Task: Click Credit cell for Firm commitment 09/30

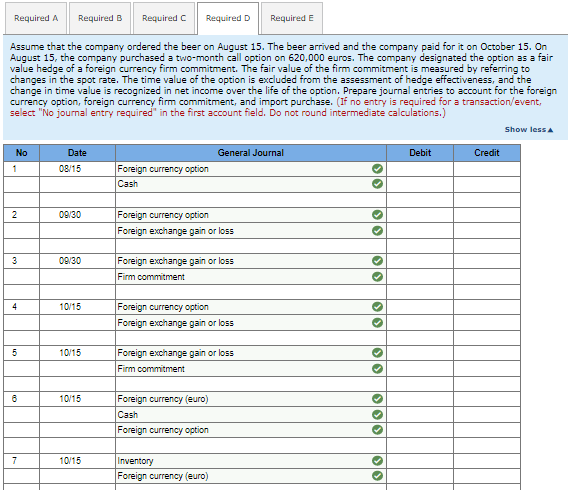Action: [487, 276]
